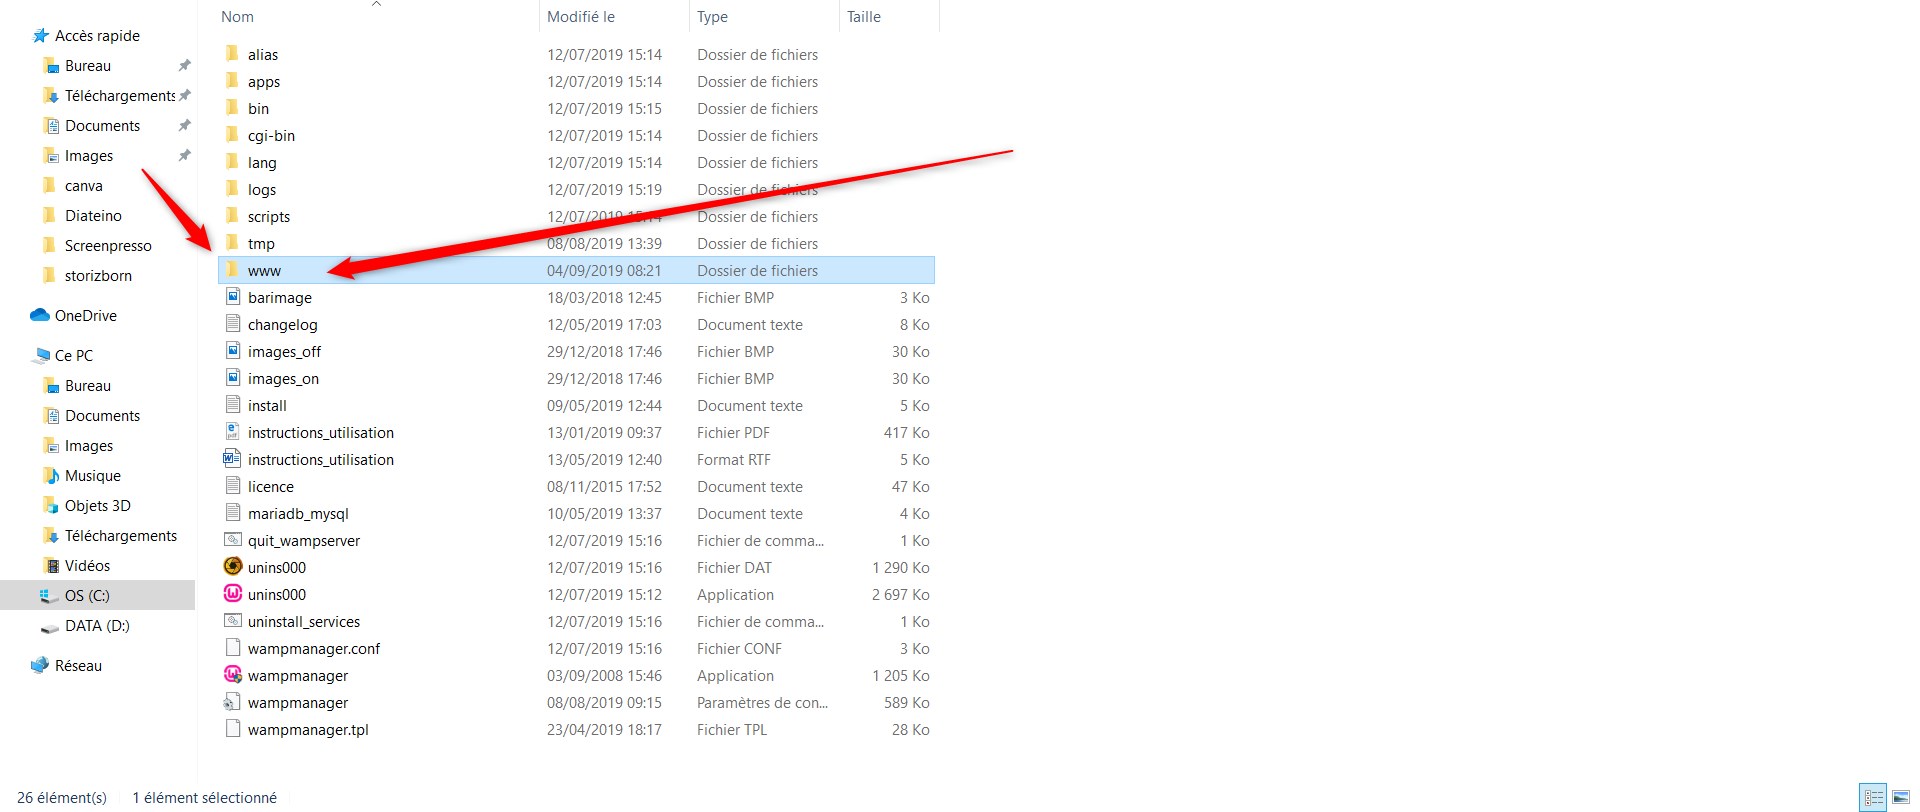This screenshot has width=1920, height=812.
Task: Switch to details view layout button
Action: click(x=1873, y=797)
